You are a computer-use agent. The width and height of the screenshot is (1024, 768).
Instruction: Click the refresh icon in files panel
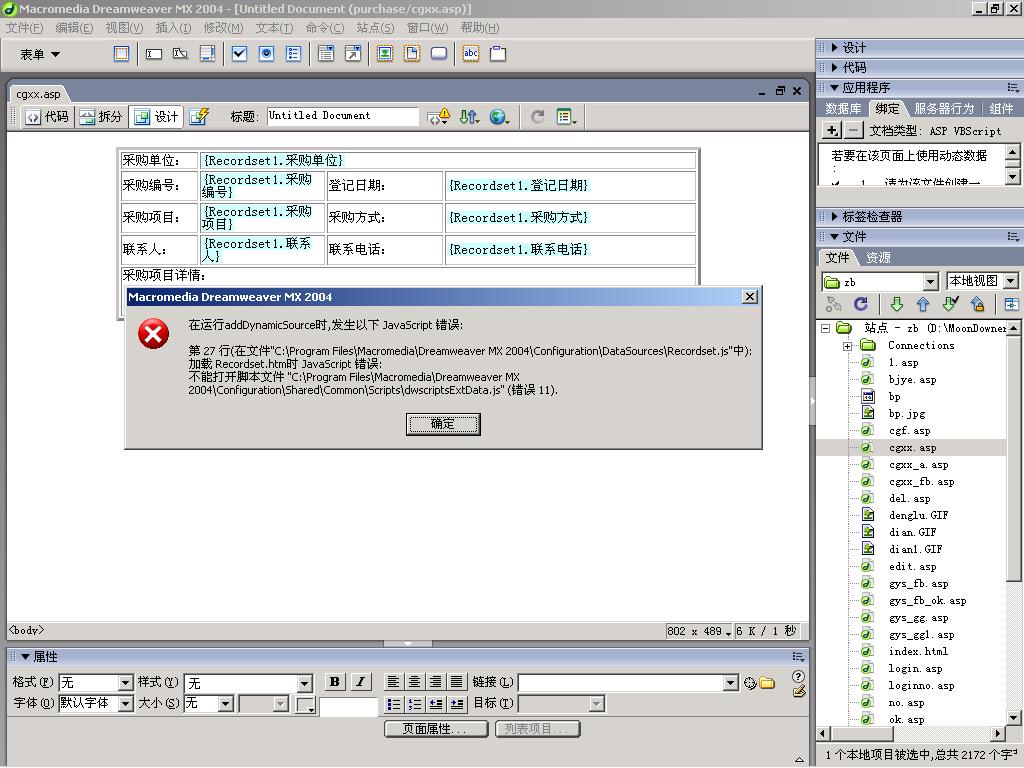coord(860,305)
